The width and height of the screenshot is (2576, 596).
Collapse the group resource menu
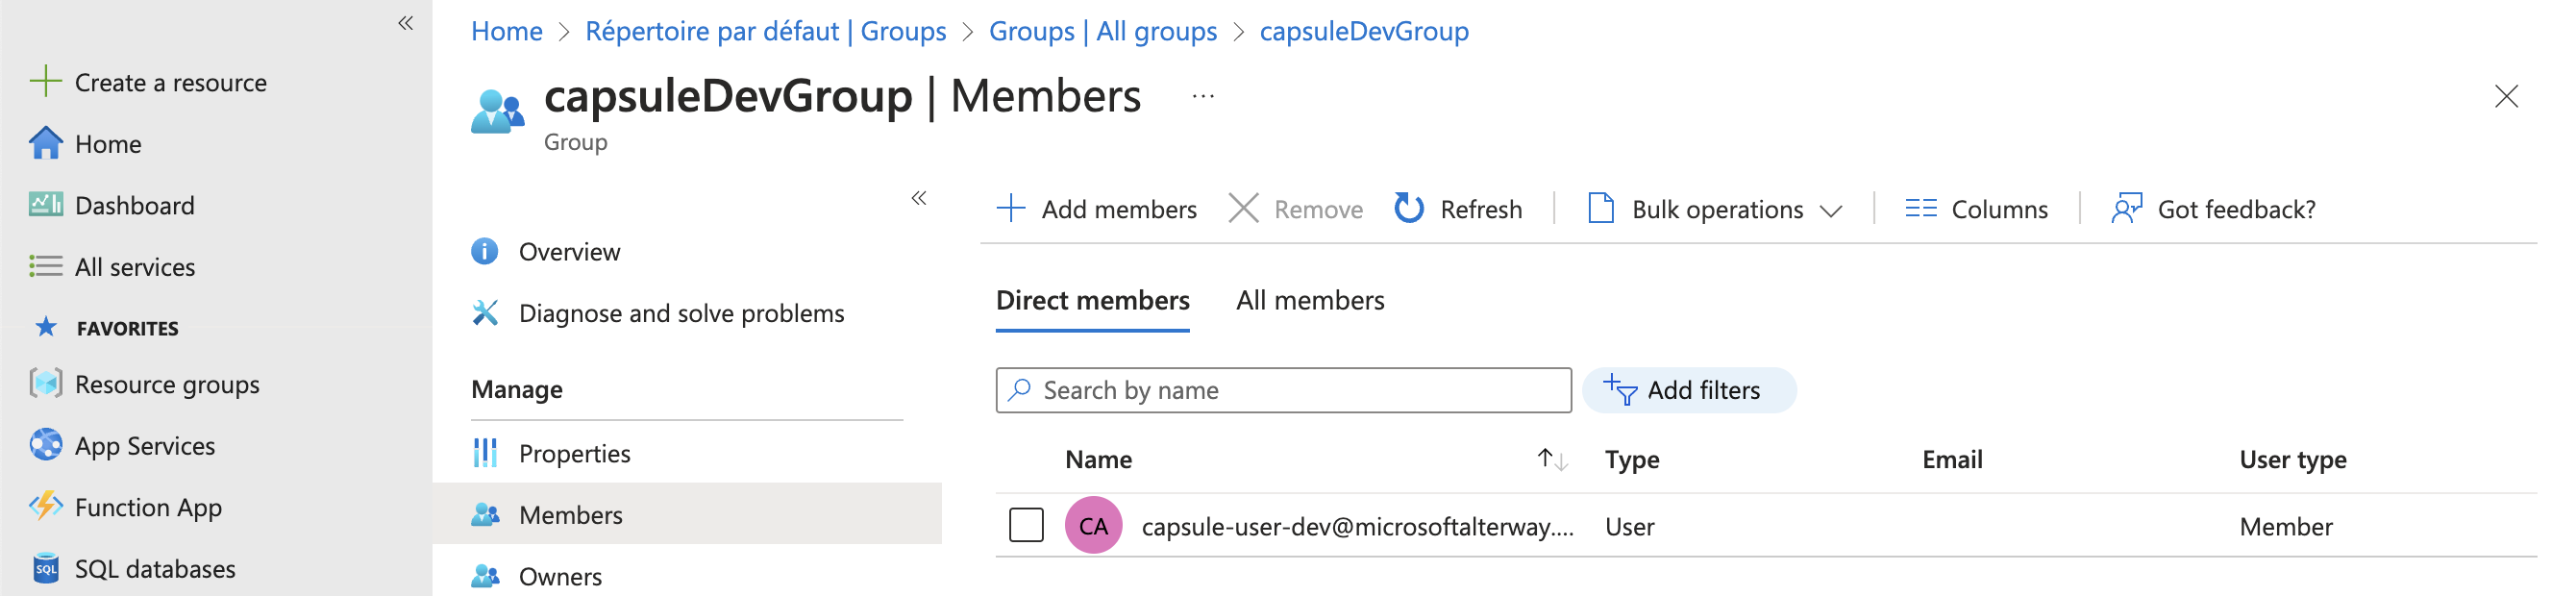(x=918, y=198)
